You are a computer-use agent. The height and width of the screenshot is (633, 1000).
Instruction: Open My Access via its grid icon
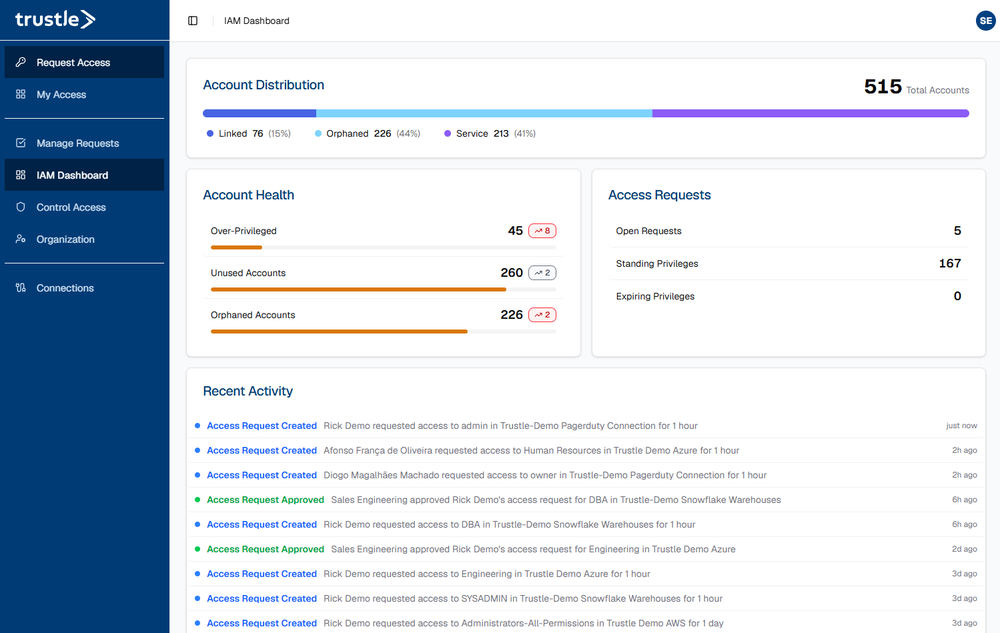[x=19, y=94]
